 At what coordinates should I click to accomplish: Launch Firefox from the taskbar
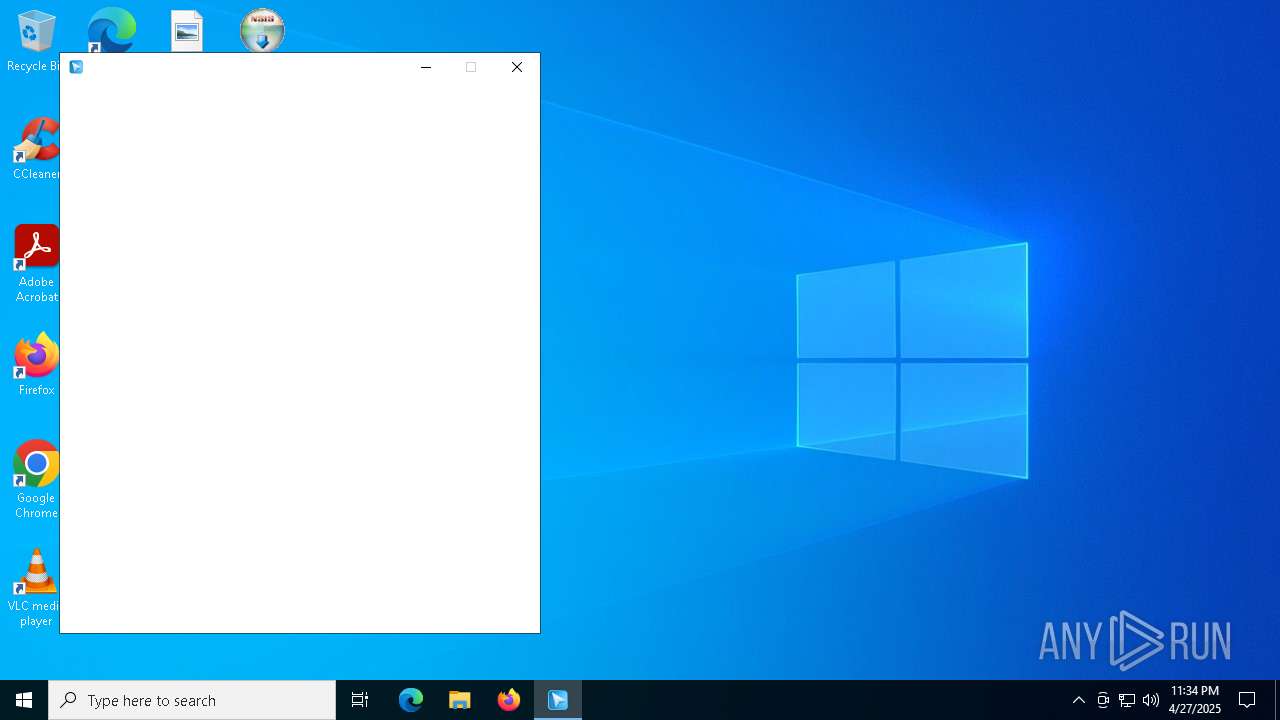(509, 700)
